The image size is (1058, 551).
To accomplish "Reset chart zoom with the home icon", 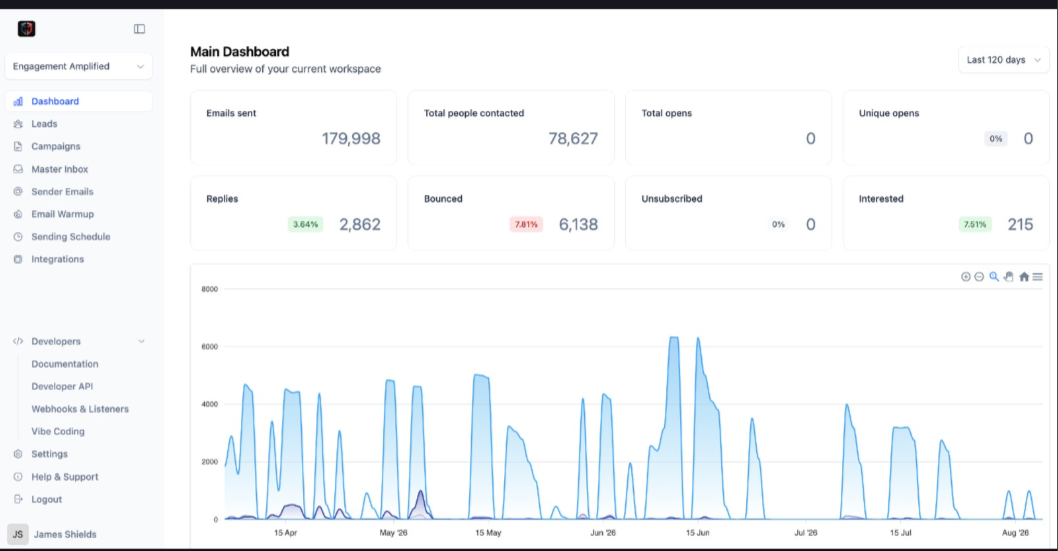I will (1024, 277).
